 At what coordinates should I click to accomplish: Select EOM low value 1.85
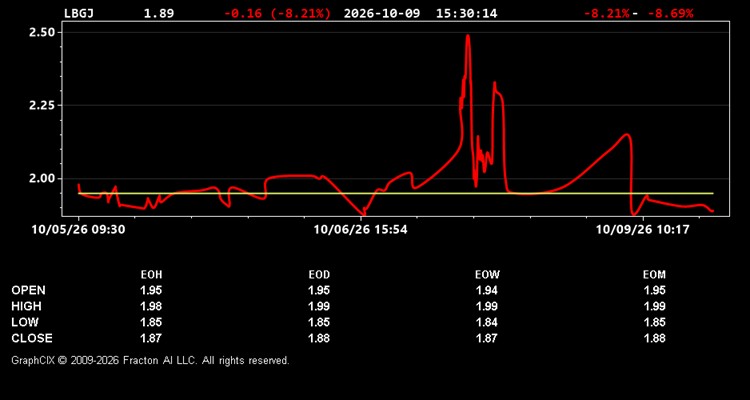(x=654, y=322)
